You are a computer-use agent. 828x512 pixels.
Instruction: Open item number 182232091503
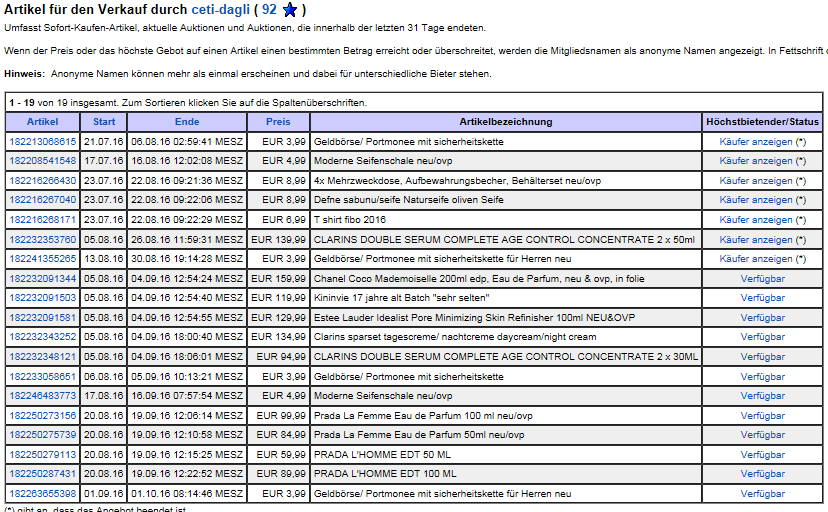(x=43, y=298)
